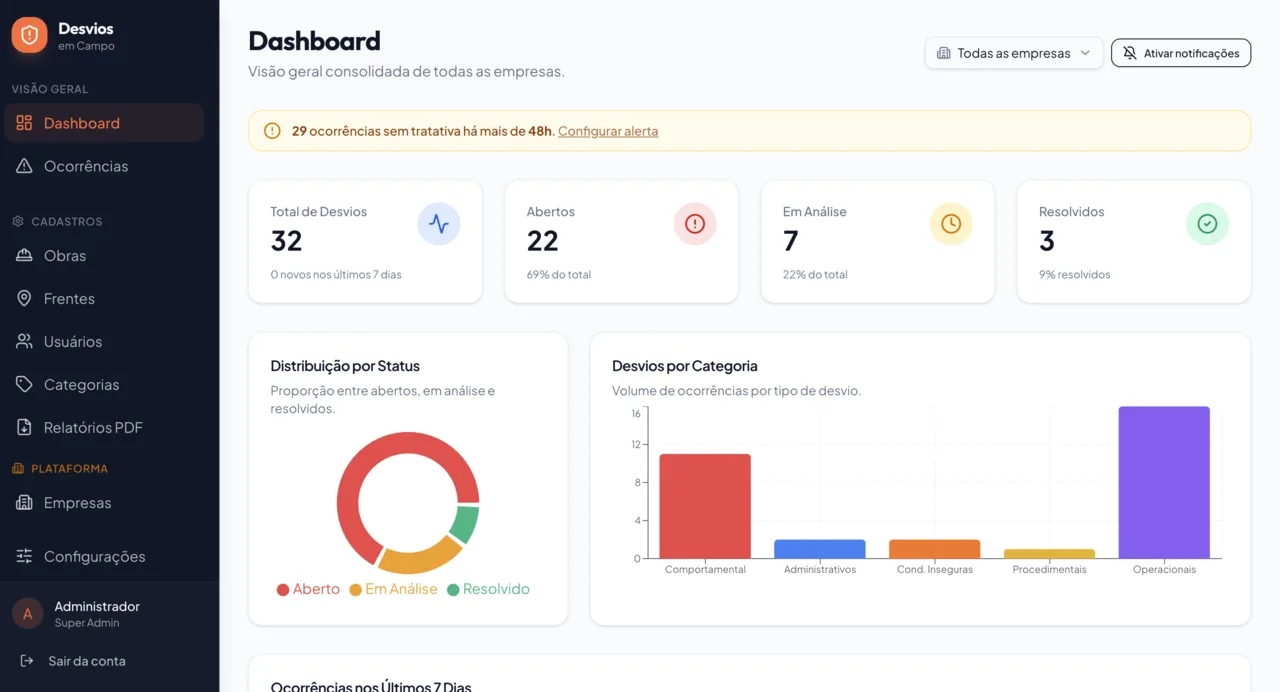Toggle the Aberto legend entry
The image size is (1280, 692).
308,589
